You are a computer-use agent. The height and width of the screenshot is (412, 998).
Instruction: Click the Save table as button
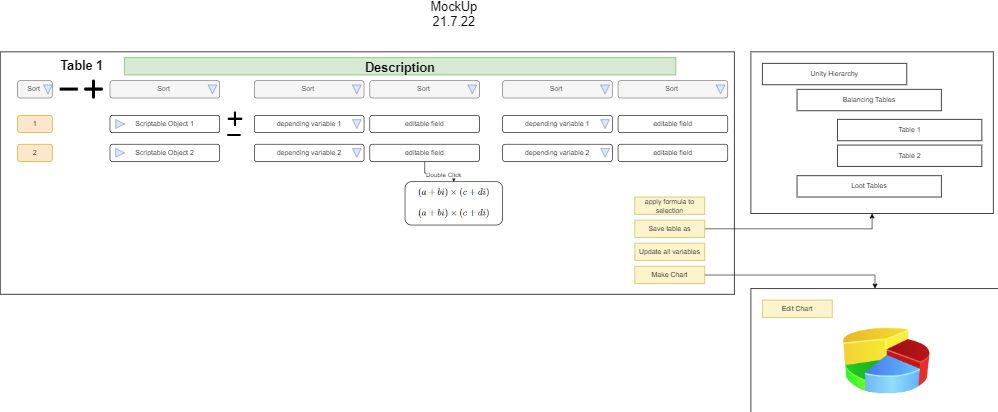[669, 229]
